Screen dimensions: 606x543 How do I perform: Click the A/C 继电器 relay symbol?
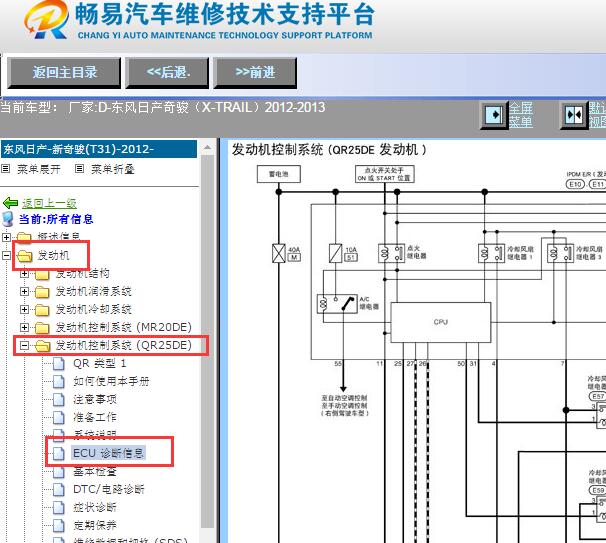point(337,304)
